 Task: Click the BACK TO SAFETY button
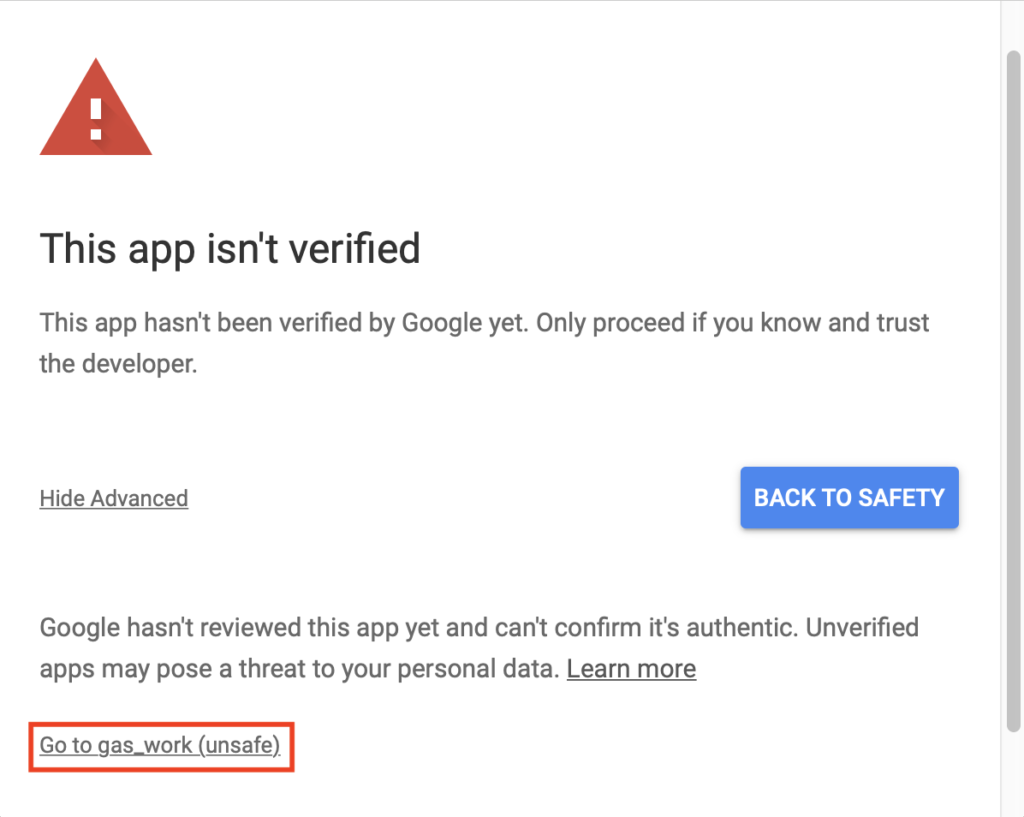click(x=849, y=498)
